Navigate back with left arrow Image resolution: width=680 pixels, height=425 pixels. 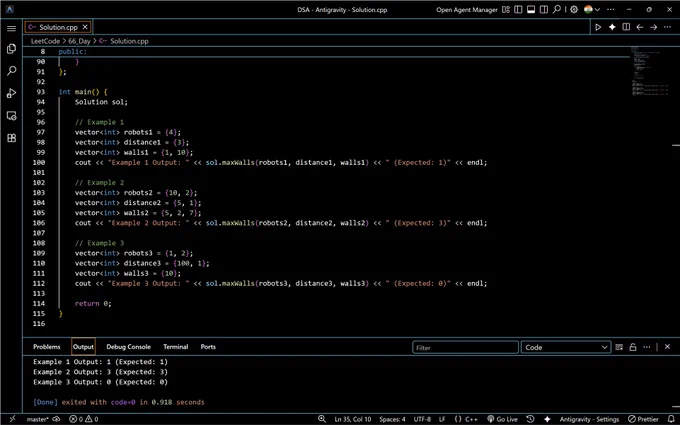point(640,27)
